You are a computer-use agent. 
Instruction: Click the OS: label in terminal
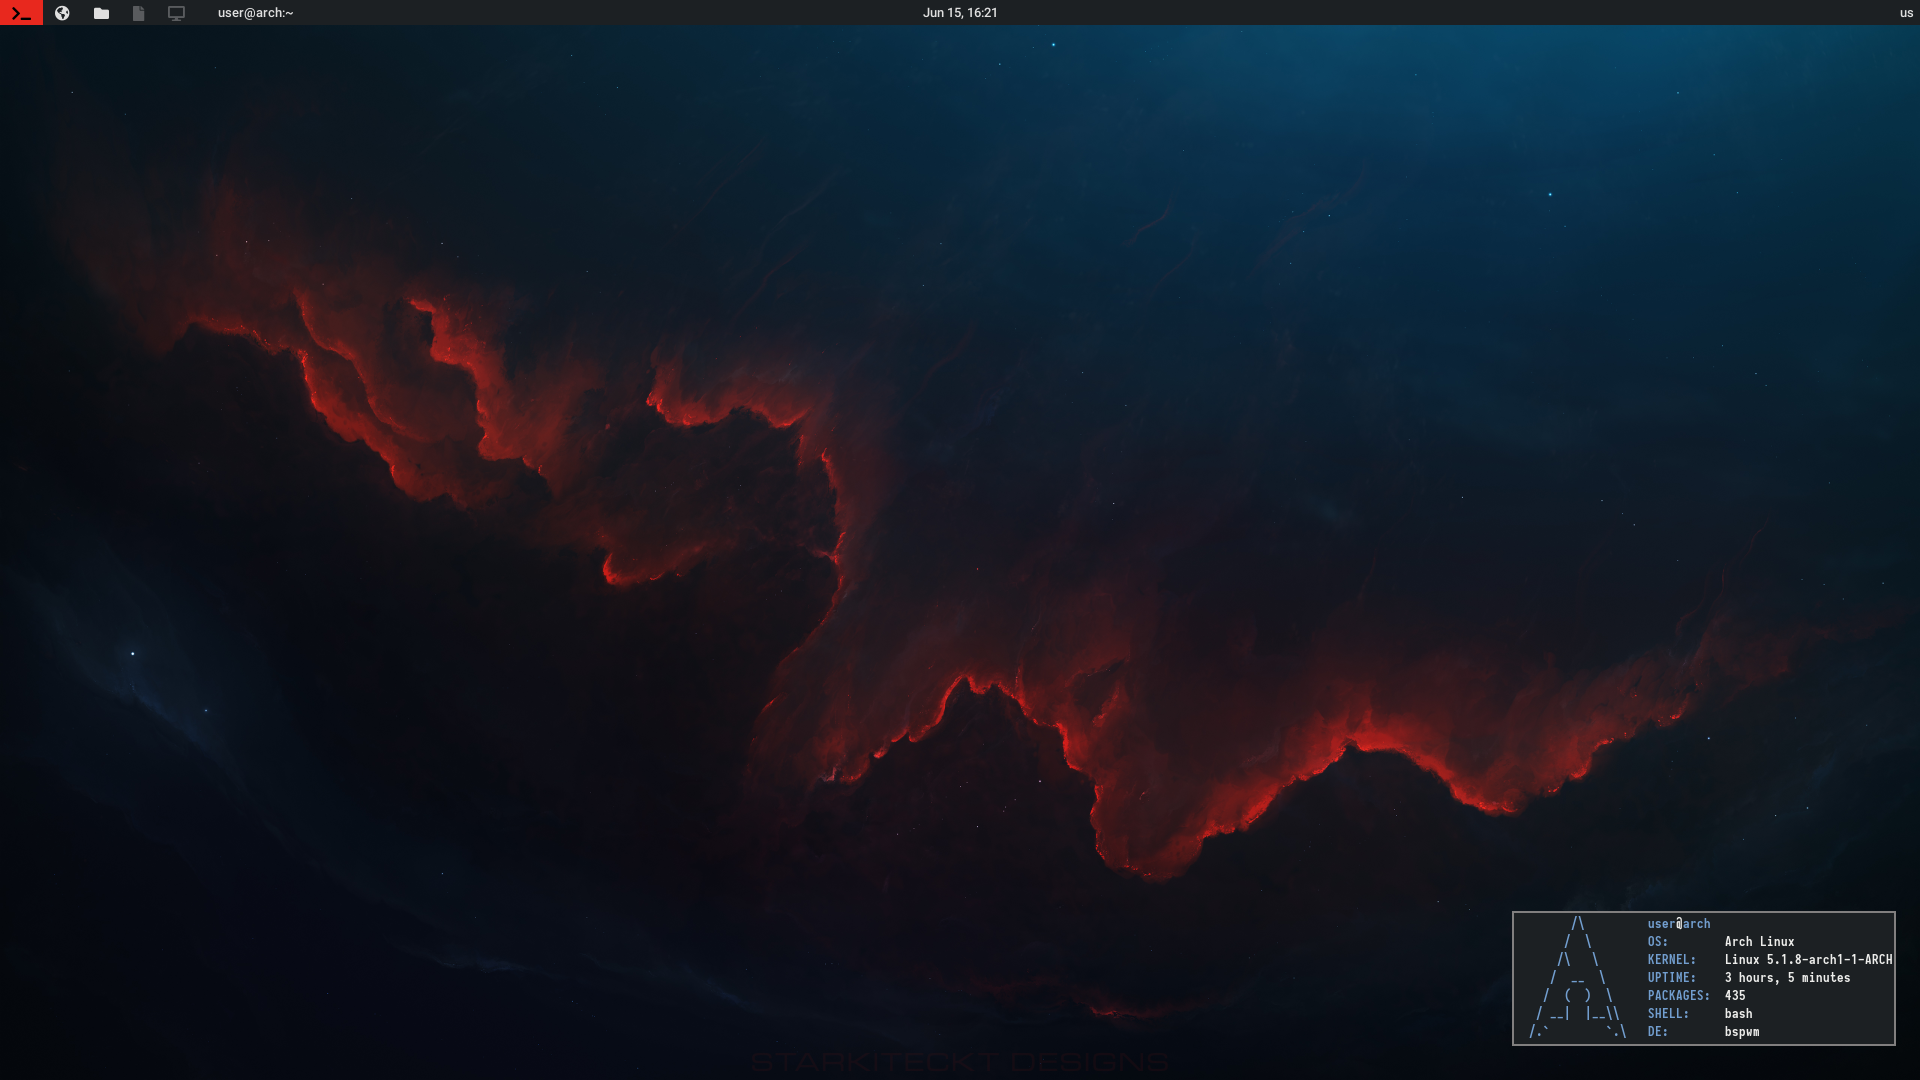(1657, 942)
